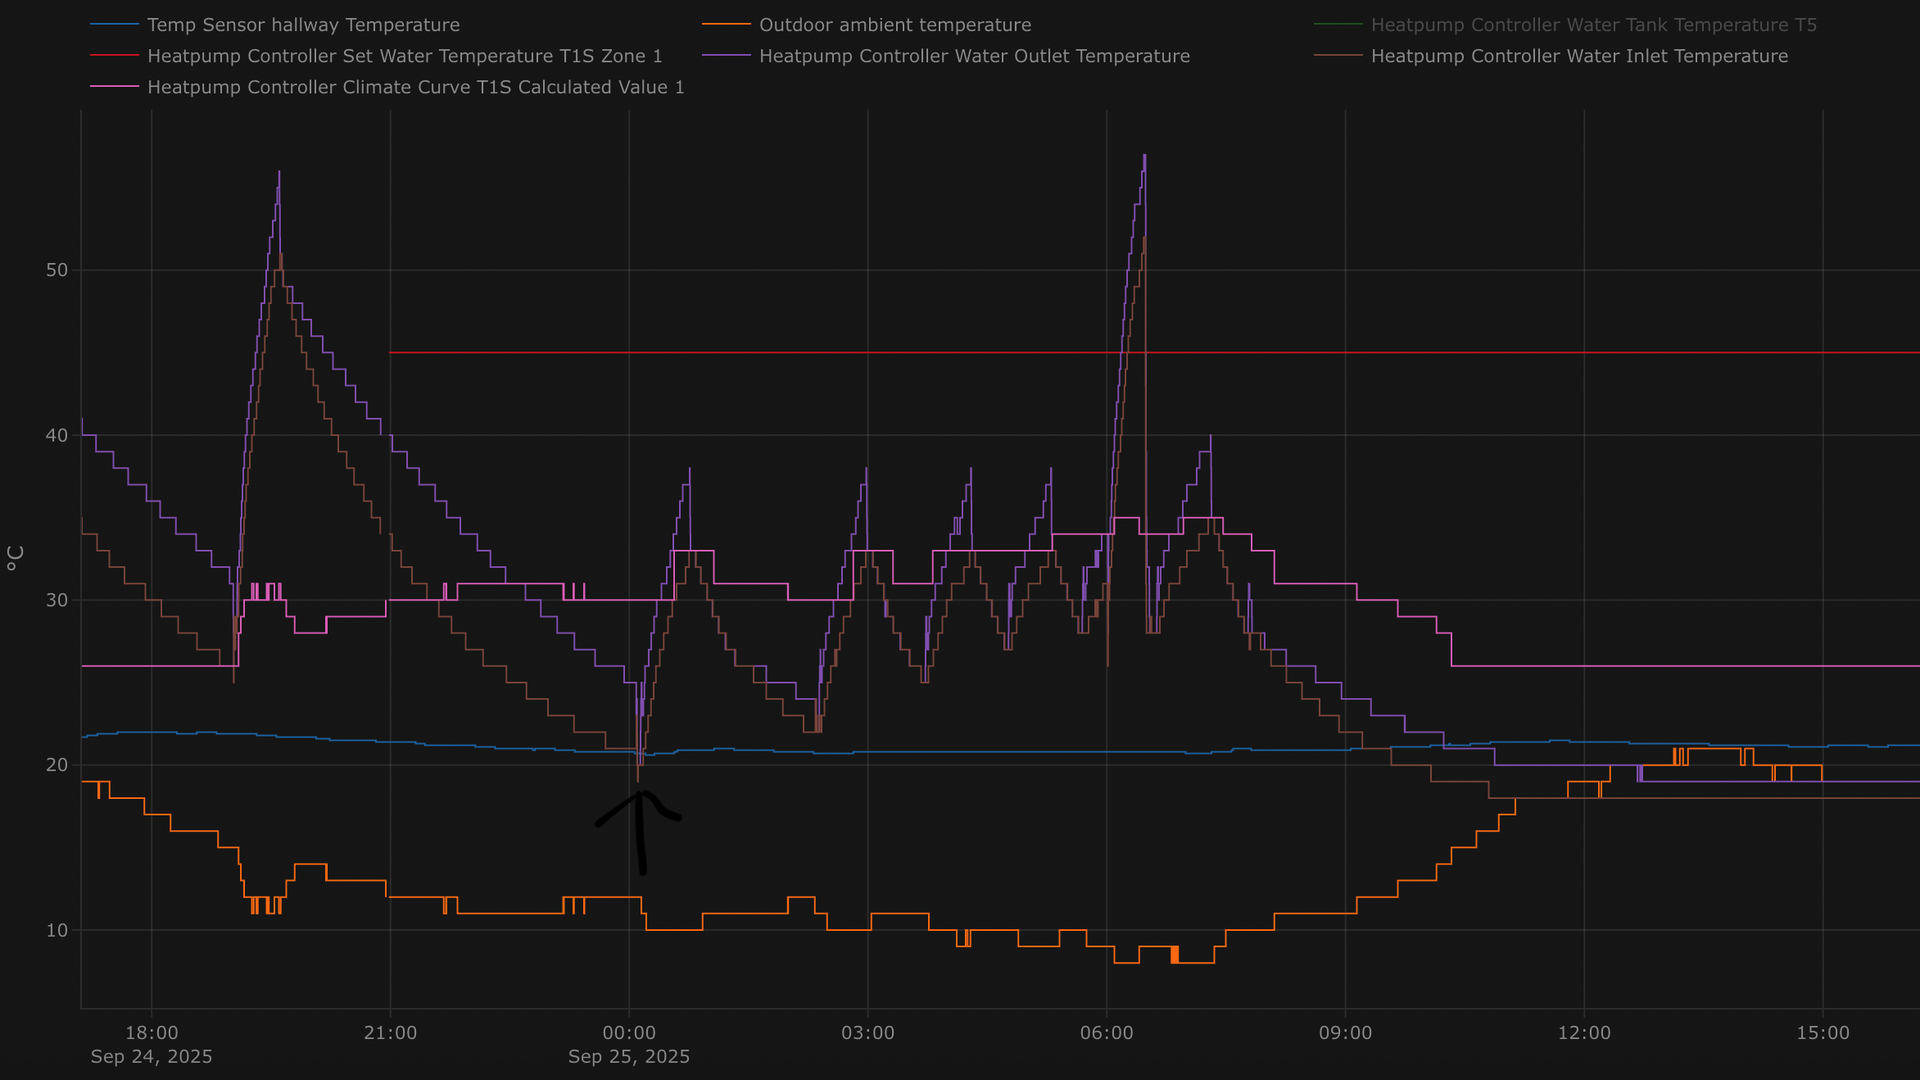Click the blue hallway Temperature line swatch in the legend
This screenshot has width=1920, height=1080.
[x=114, y=25]
